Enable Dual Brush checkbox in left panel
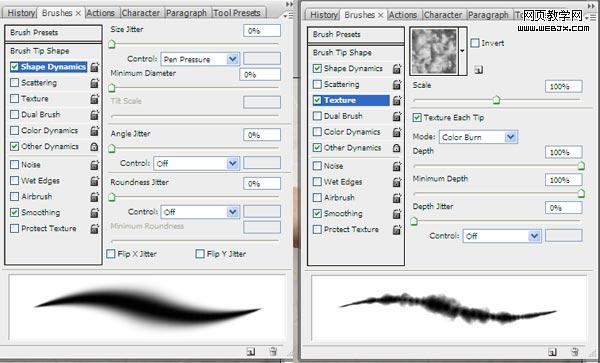 pos(15,115)
